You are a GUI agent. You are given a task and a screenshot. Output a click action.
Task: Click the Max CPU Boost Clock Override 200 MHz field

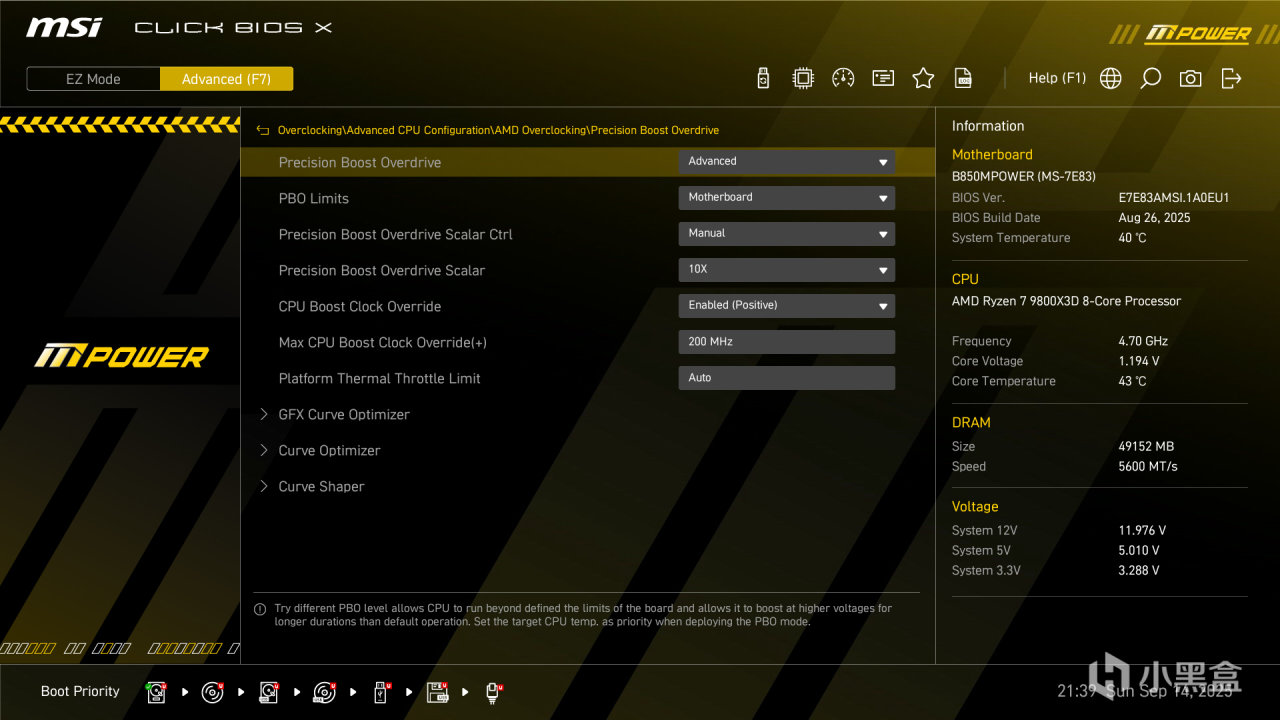[x=787, y=341]
